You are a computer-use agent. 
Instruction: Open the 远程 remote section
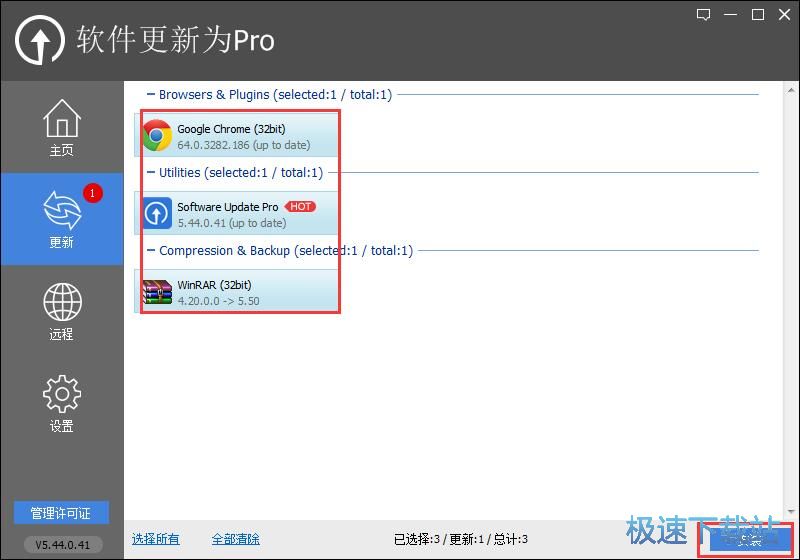click(x=62, y=311)
